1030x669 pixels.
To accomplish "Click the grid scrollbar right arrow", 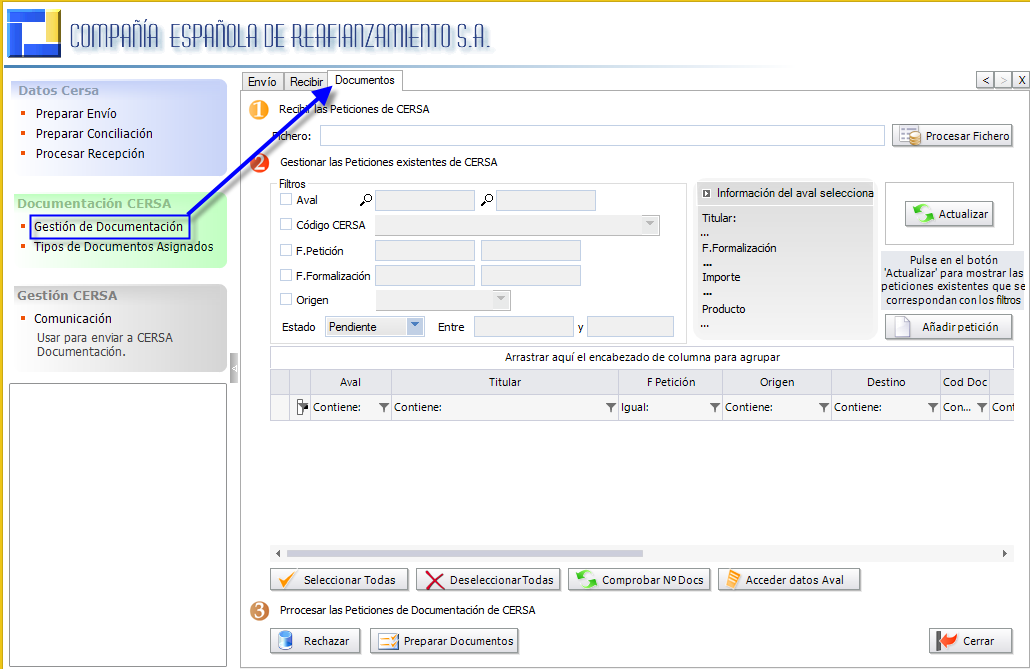I will click(1005, 553).
